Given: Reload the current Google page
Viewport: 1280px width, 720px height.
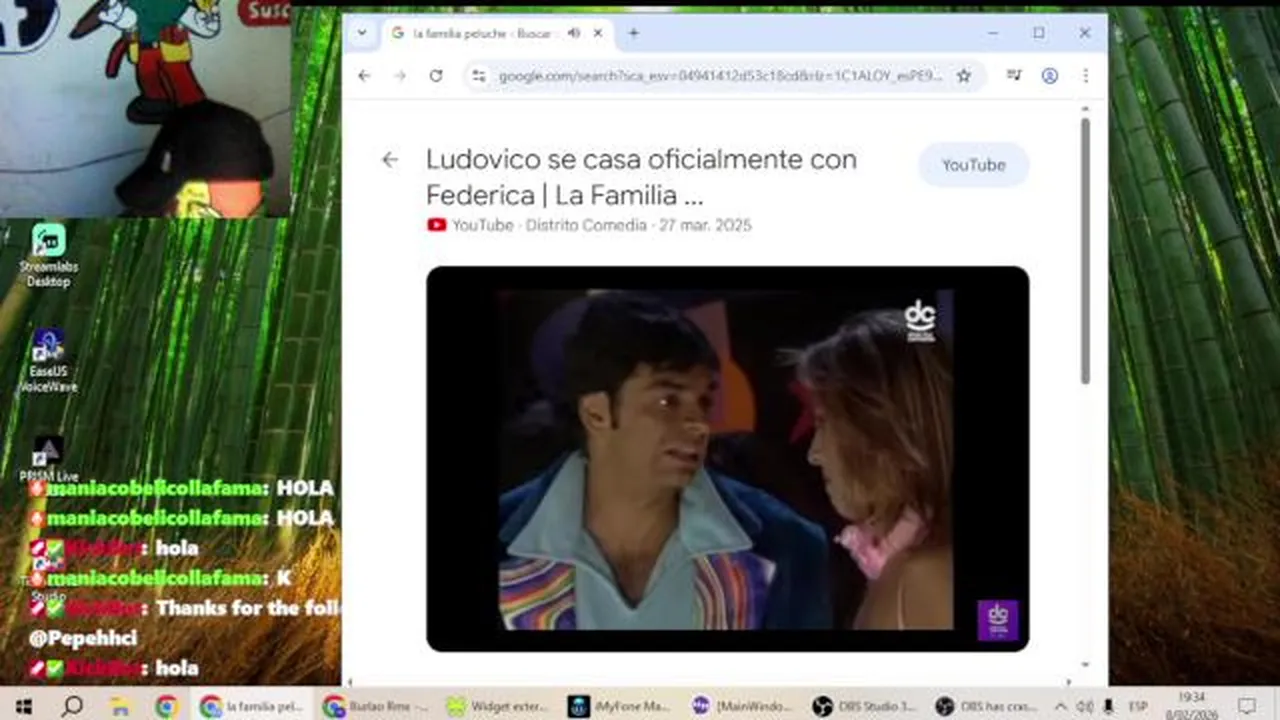Looking at the screenshot, I should [x=436, y=75].
